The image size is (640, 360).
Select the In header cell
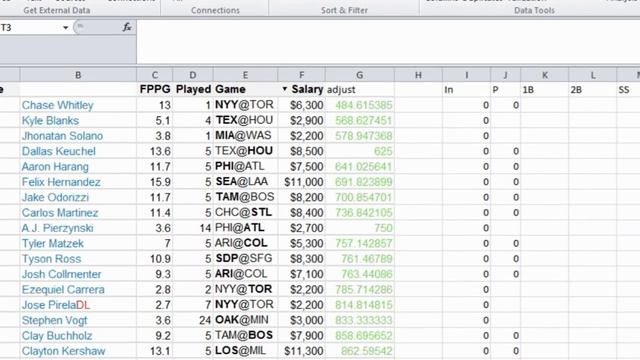[467, 89]
